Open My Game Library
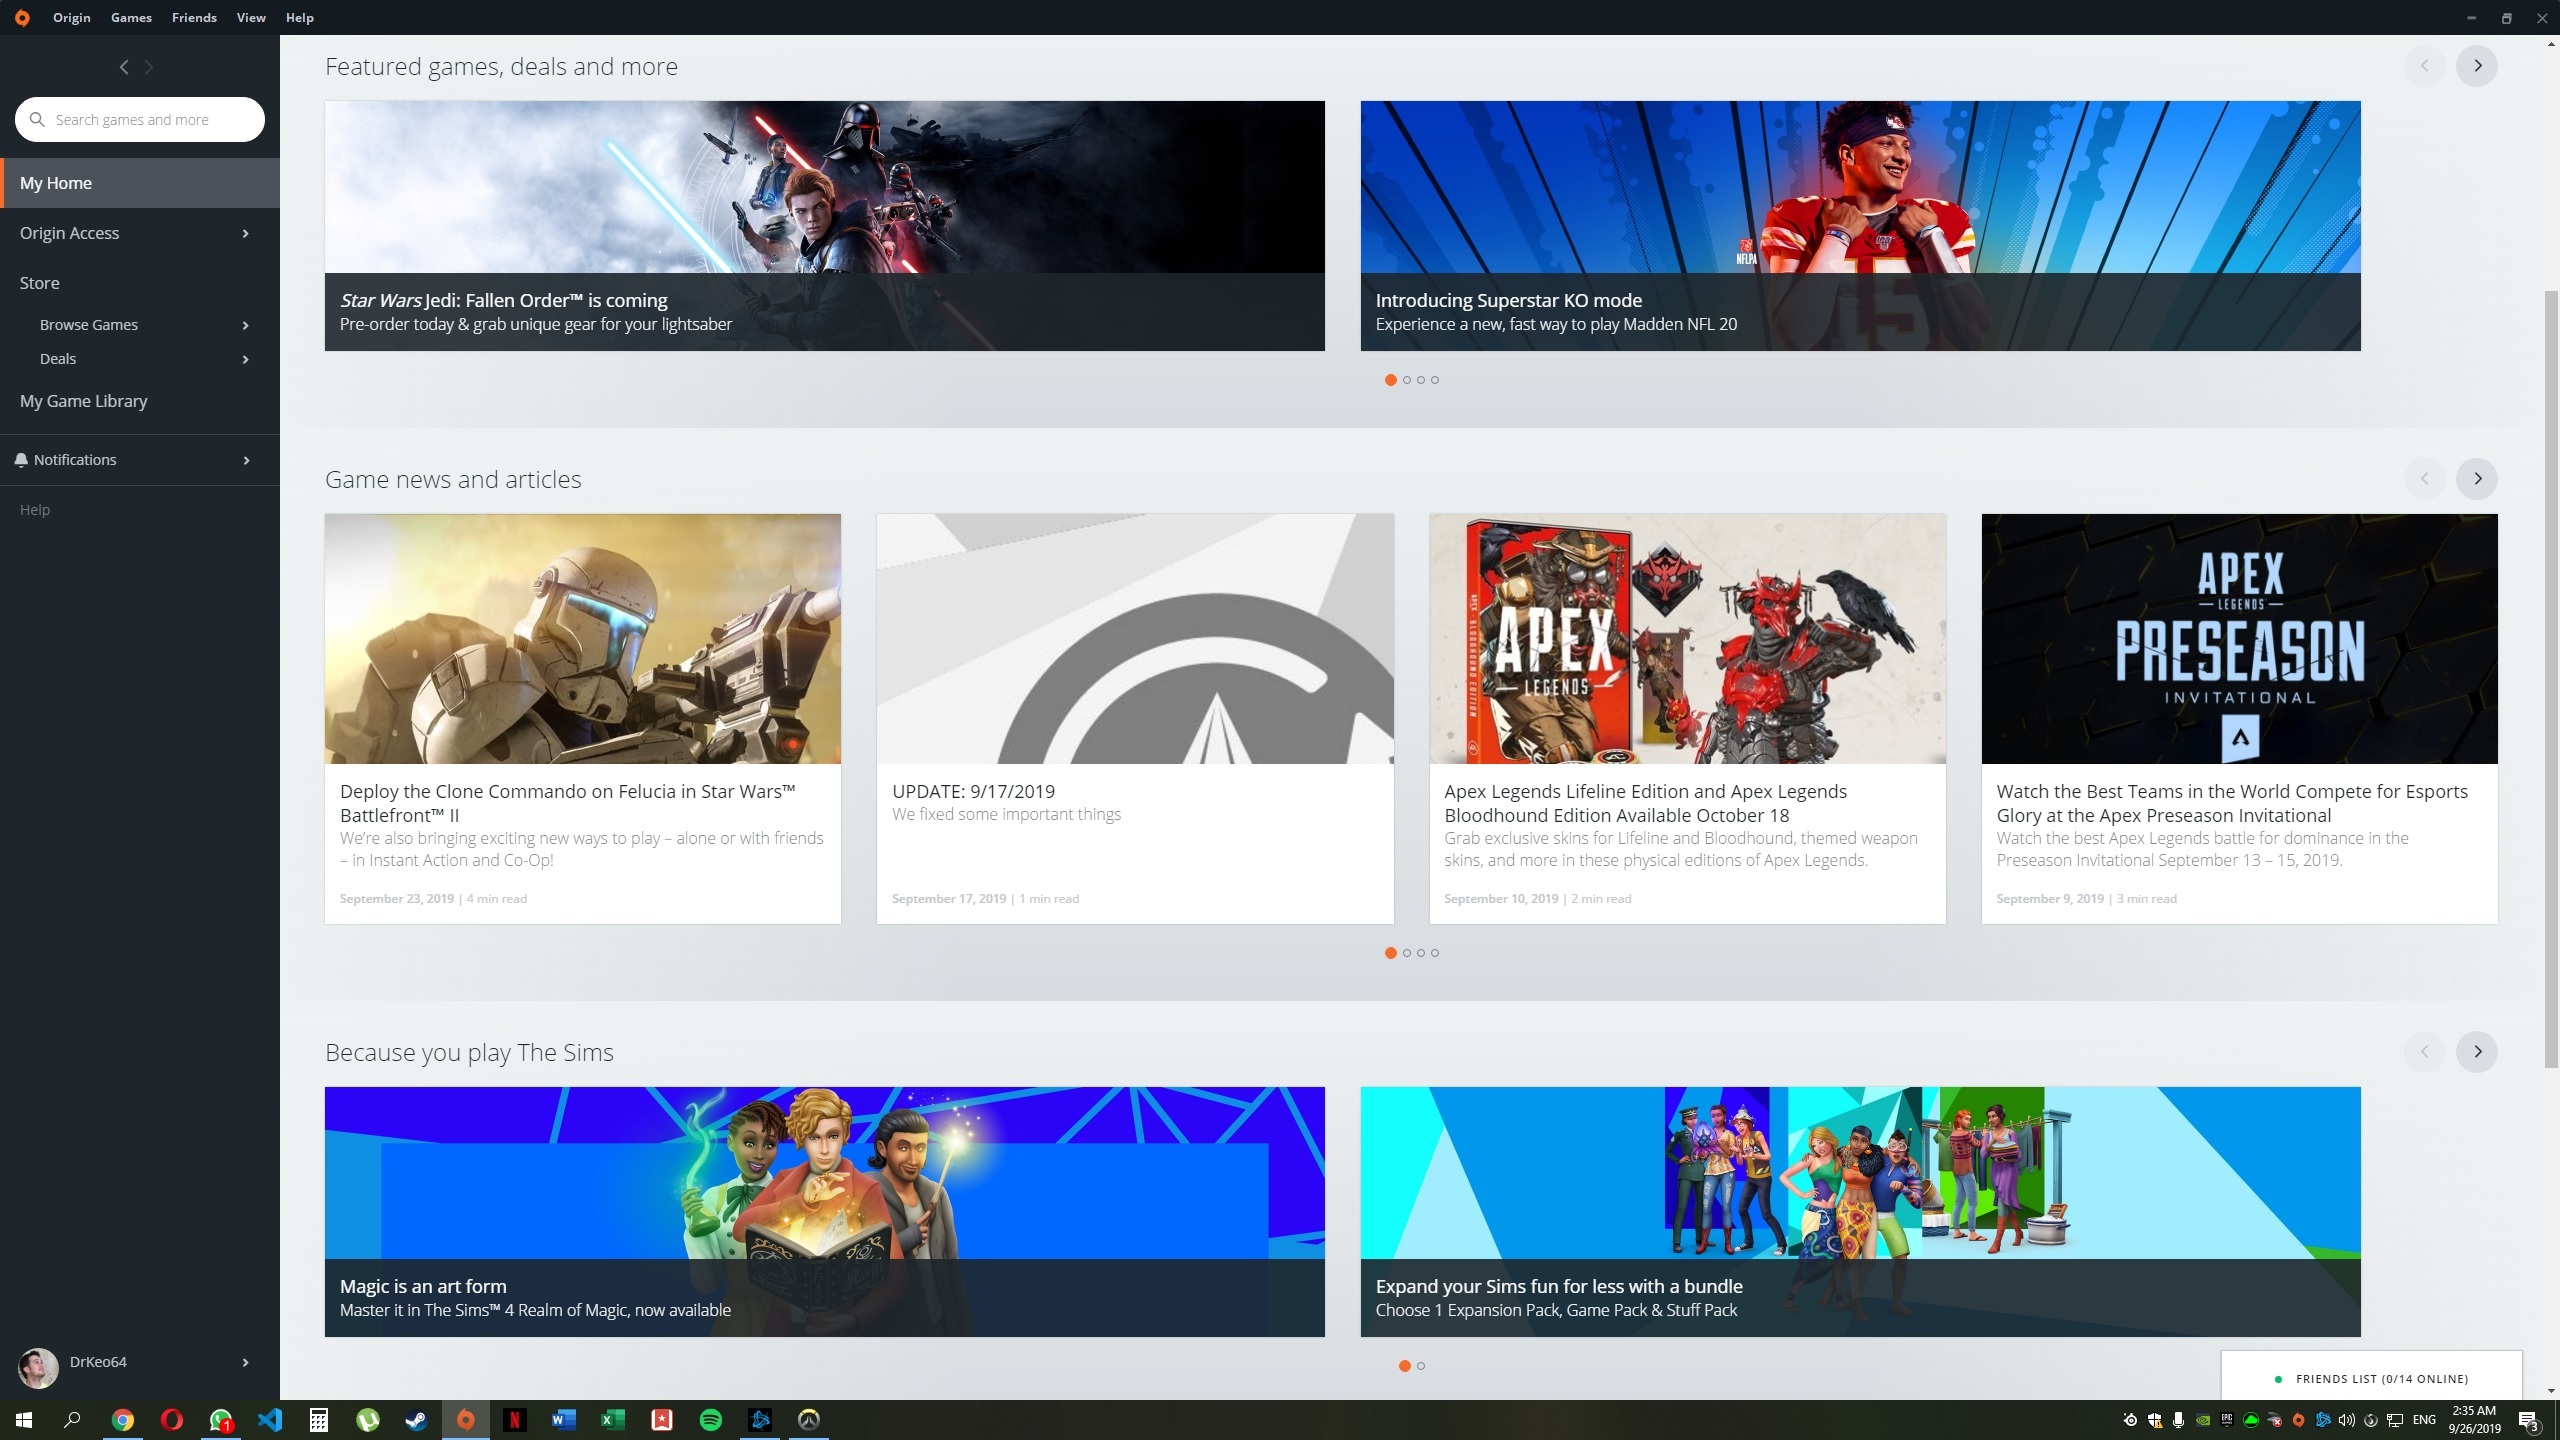Screen dimensions: 2560x1440 84,400
